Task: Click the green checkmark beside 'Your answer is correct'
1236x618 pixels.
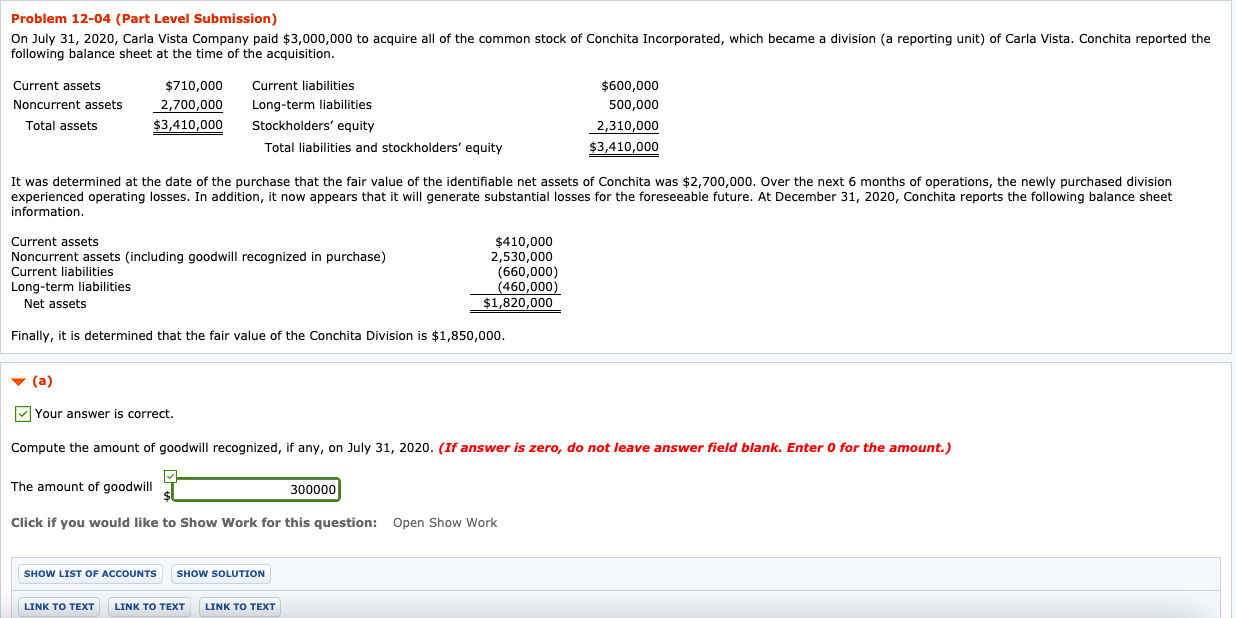Action: point(22,413)
